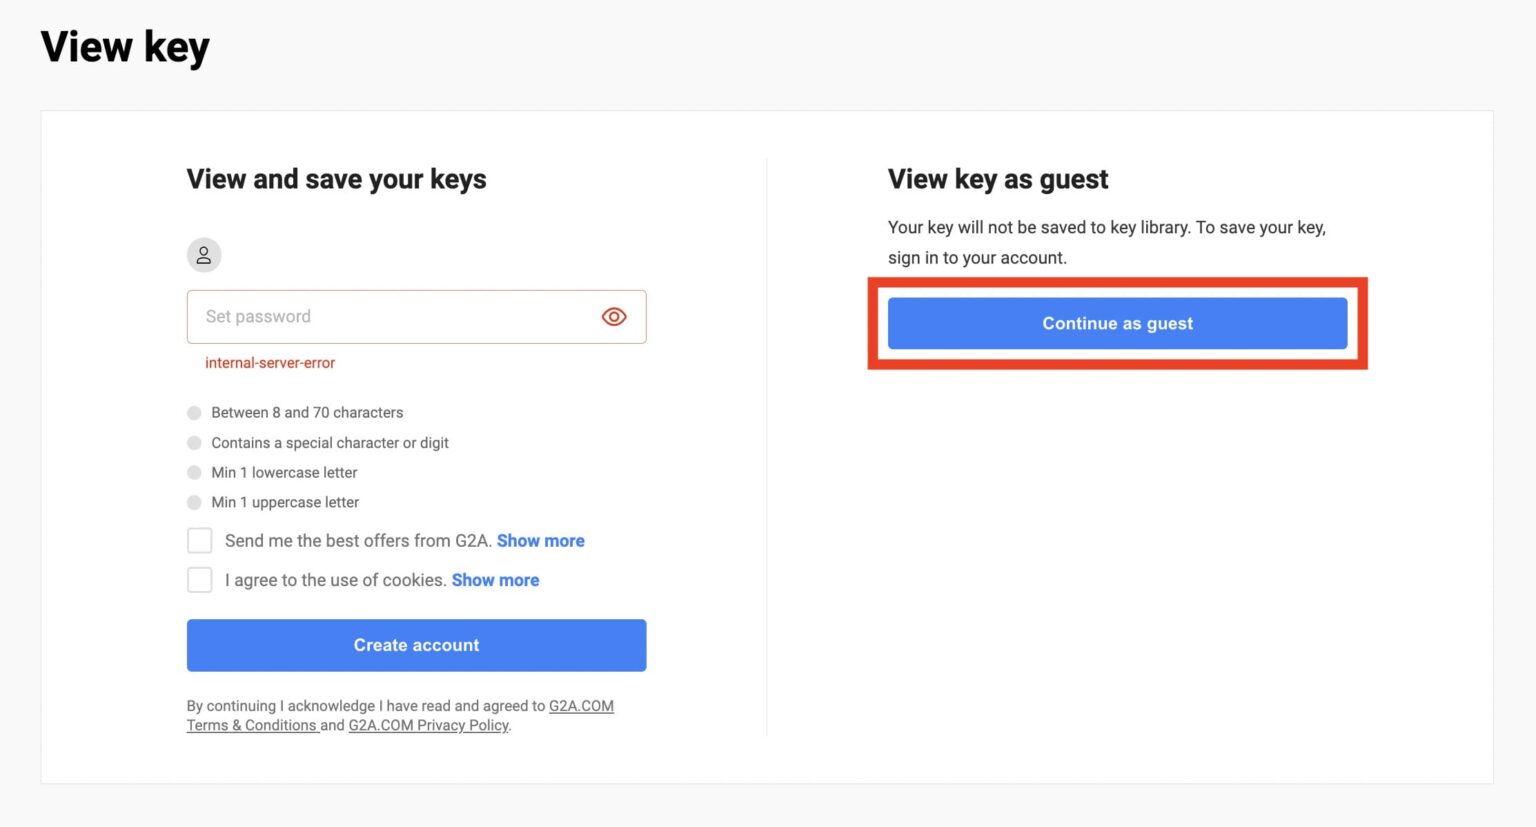
Task: Click the uppercase letter requirement dot
Action: pos(194,503)
